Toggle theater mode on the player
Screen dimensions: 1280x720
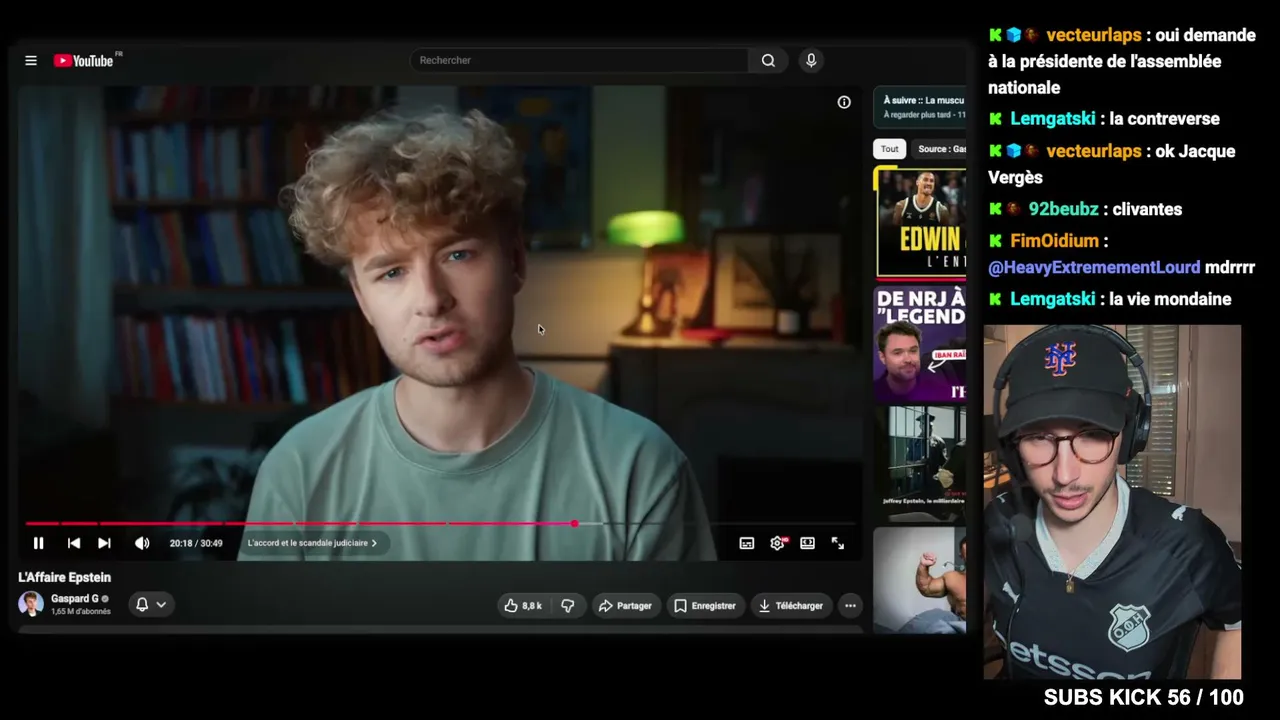pos(808,543)
